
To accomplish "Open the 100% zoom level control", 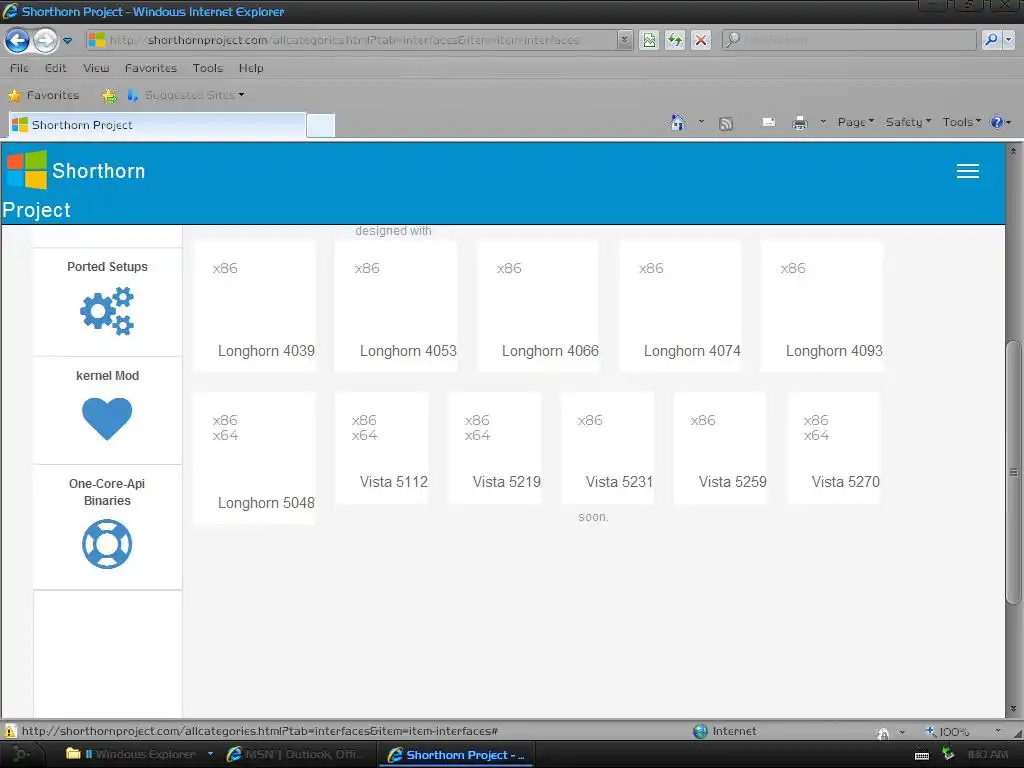I will pos(963,731).
